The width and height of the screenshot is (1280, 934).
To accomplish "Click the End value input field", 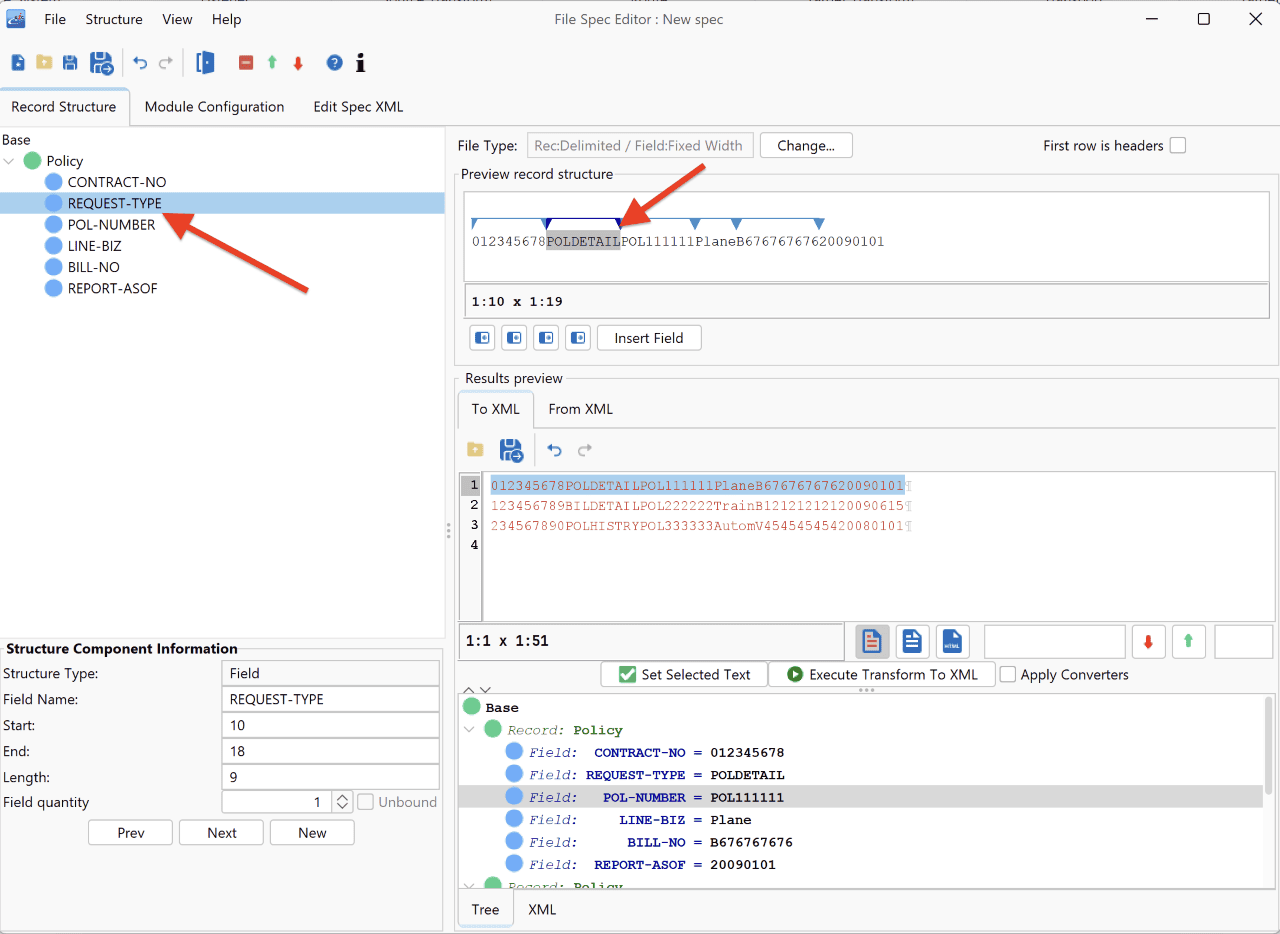I will 330,751.
